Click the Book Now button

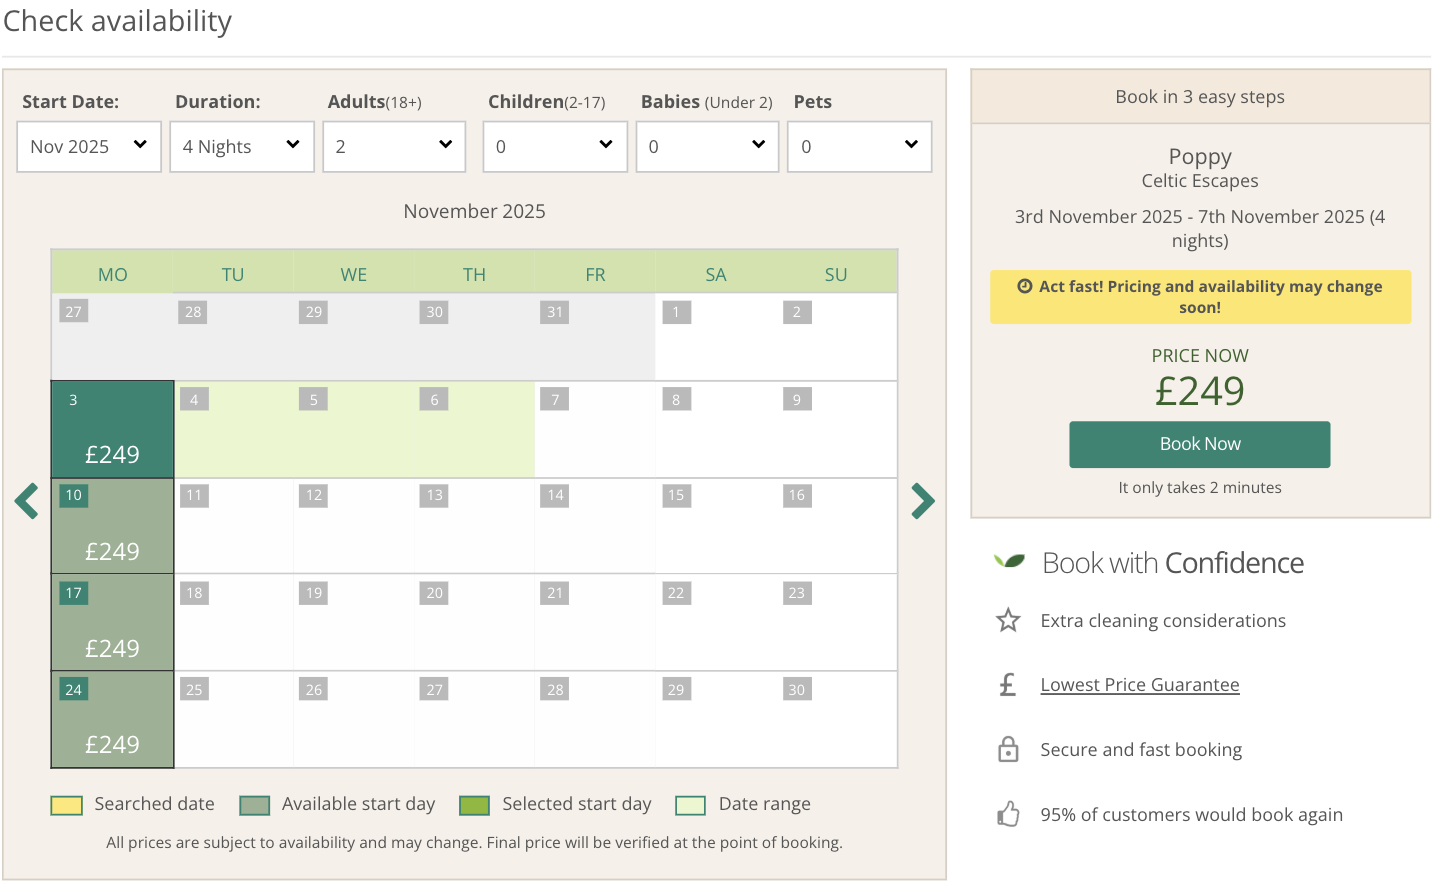tap(1200, 444)
